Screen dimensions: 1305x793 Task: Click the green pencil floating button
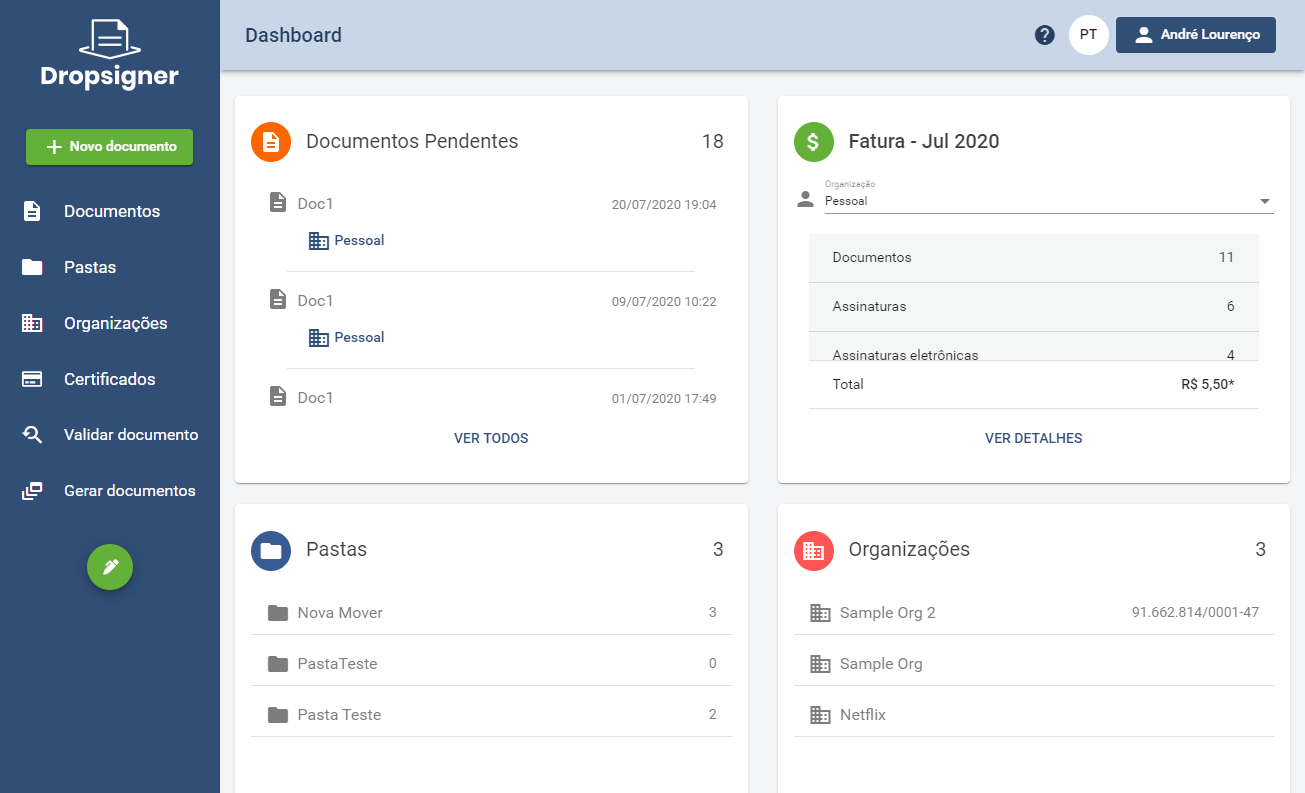click(110, 567)
